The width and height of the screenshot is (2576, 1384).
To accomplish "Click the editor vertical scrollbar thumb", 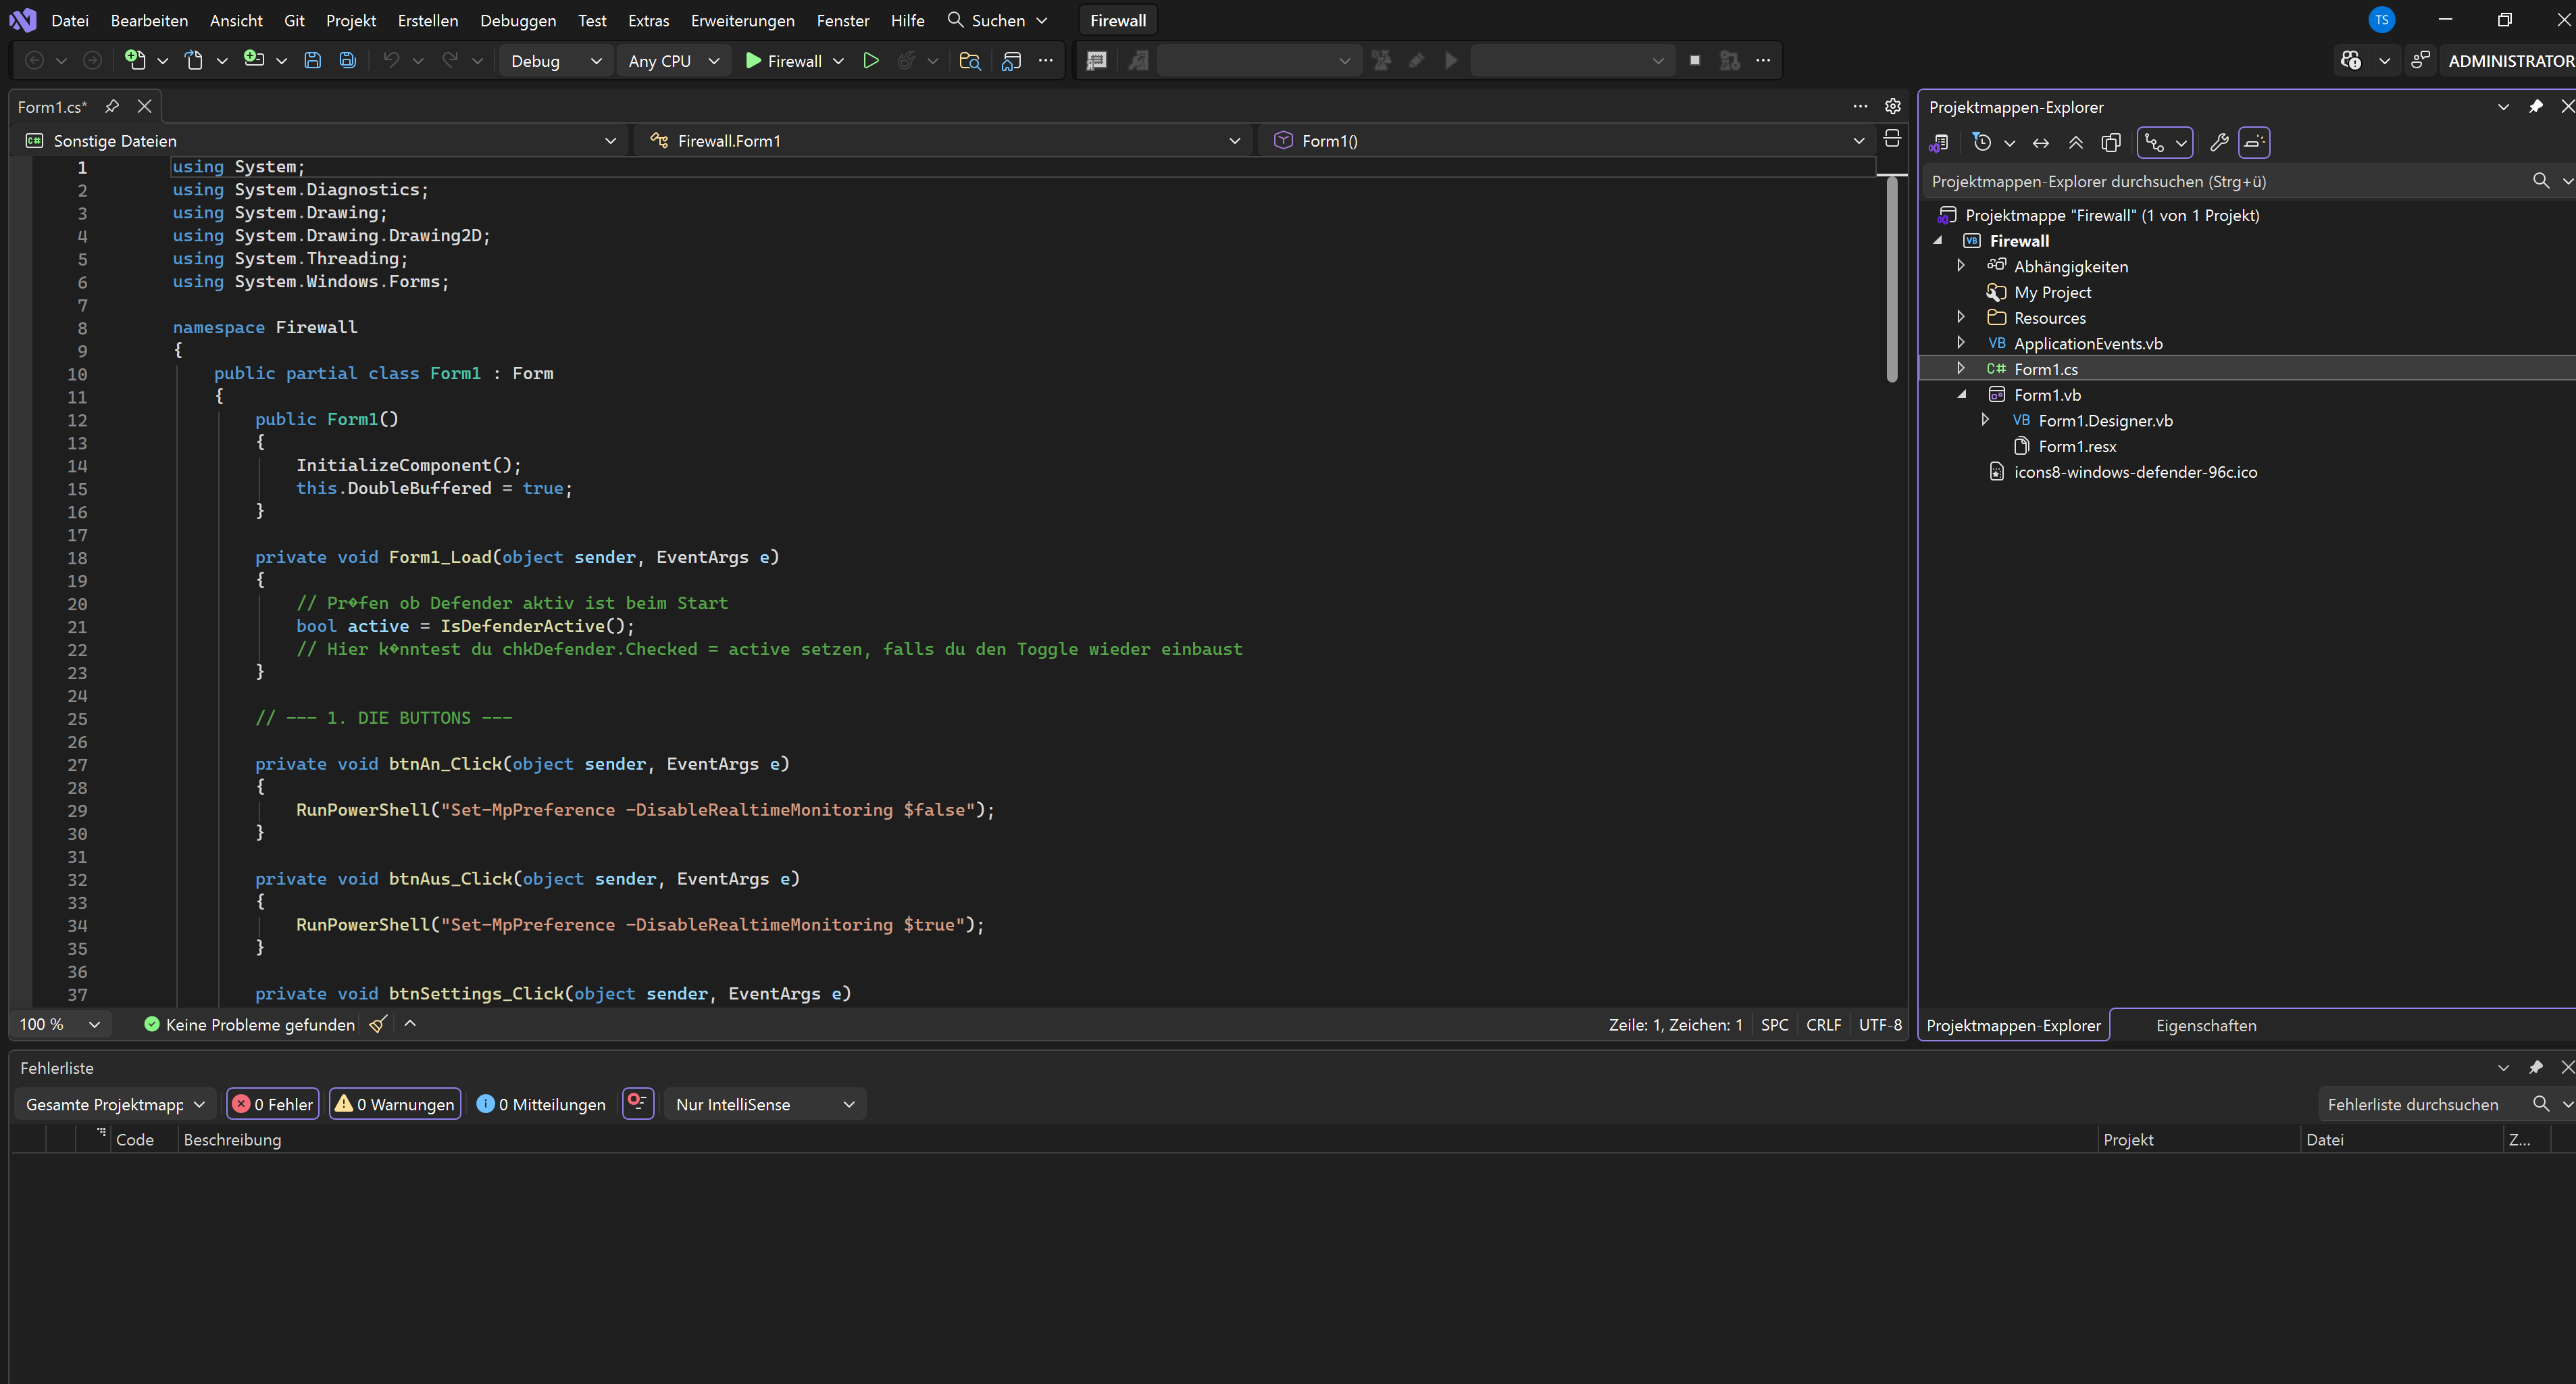I will tap(1891, 280).
